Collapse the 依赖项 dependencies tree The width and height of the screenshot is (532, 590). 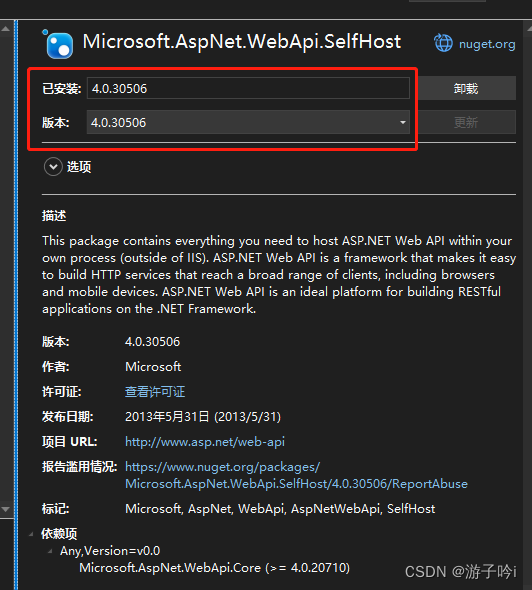click(31, 534)
